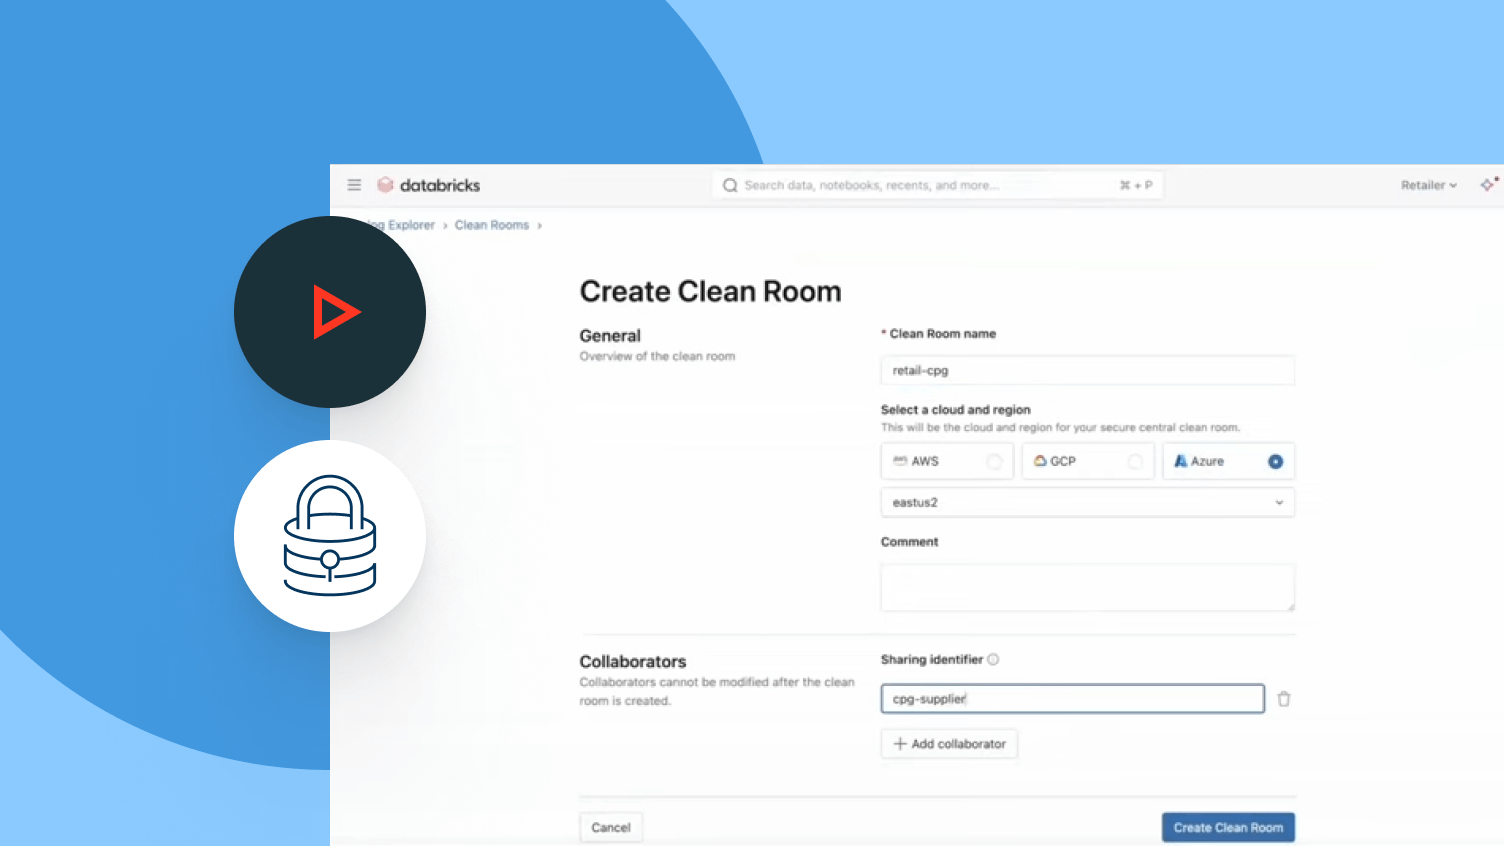This screenshot has height=846, width=1504.
Task: Open the Databricks Assistant sparkle icon
Action: (x=1489, y=184)
